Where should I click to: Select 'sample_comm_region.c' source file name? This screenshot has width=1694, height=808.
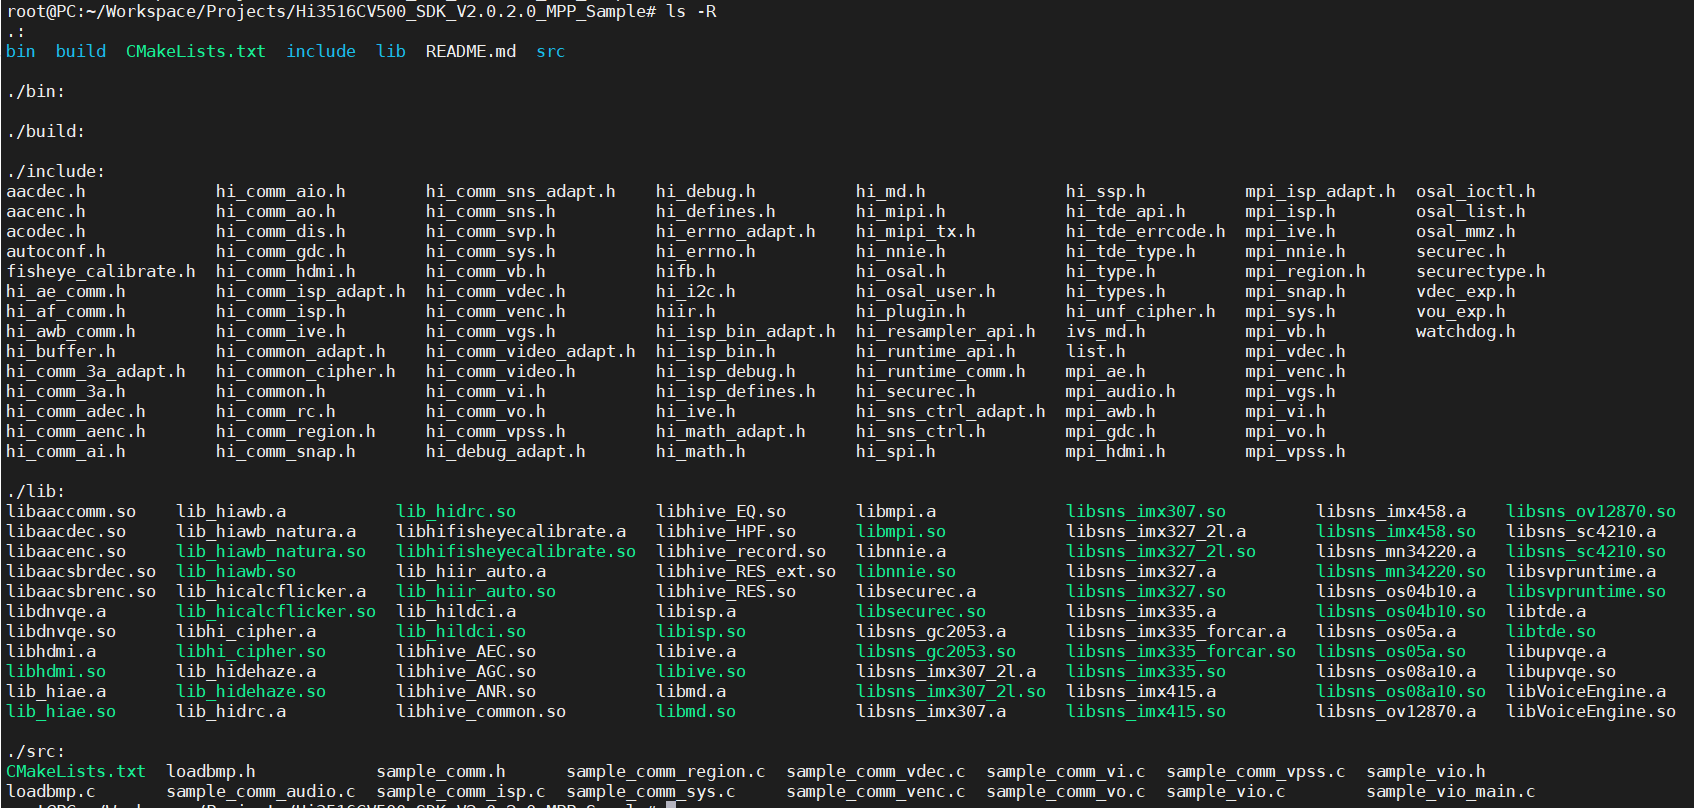[x=666, y=771]
